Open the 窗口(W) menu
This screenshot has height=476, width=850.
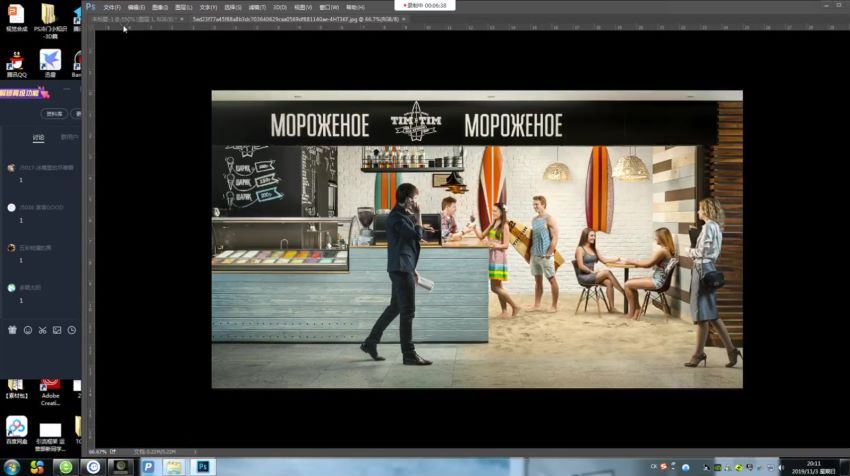[329, 8]
